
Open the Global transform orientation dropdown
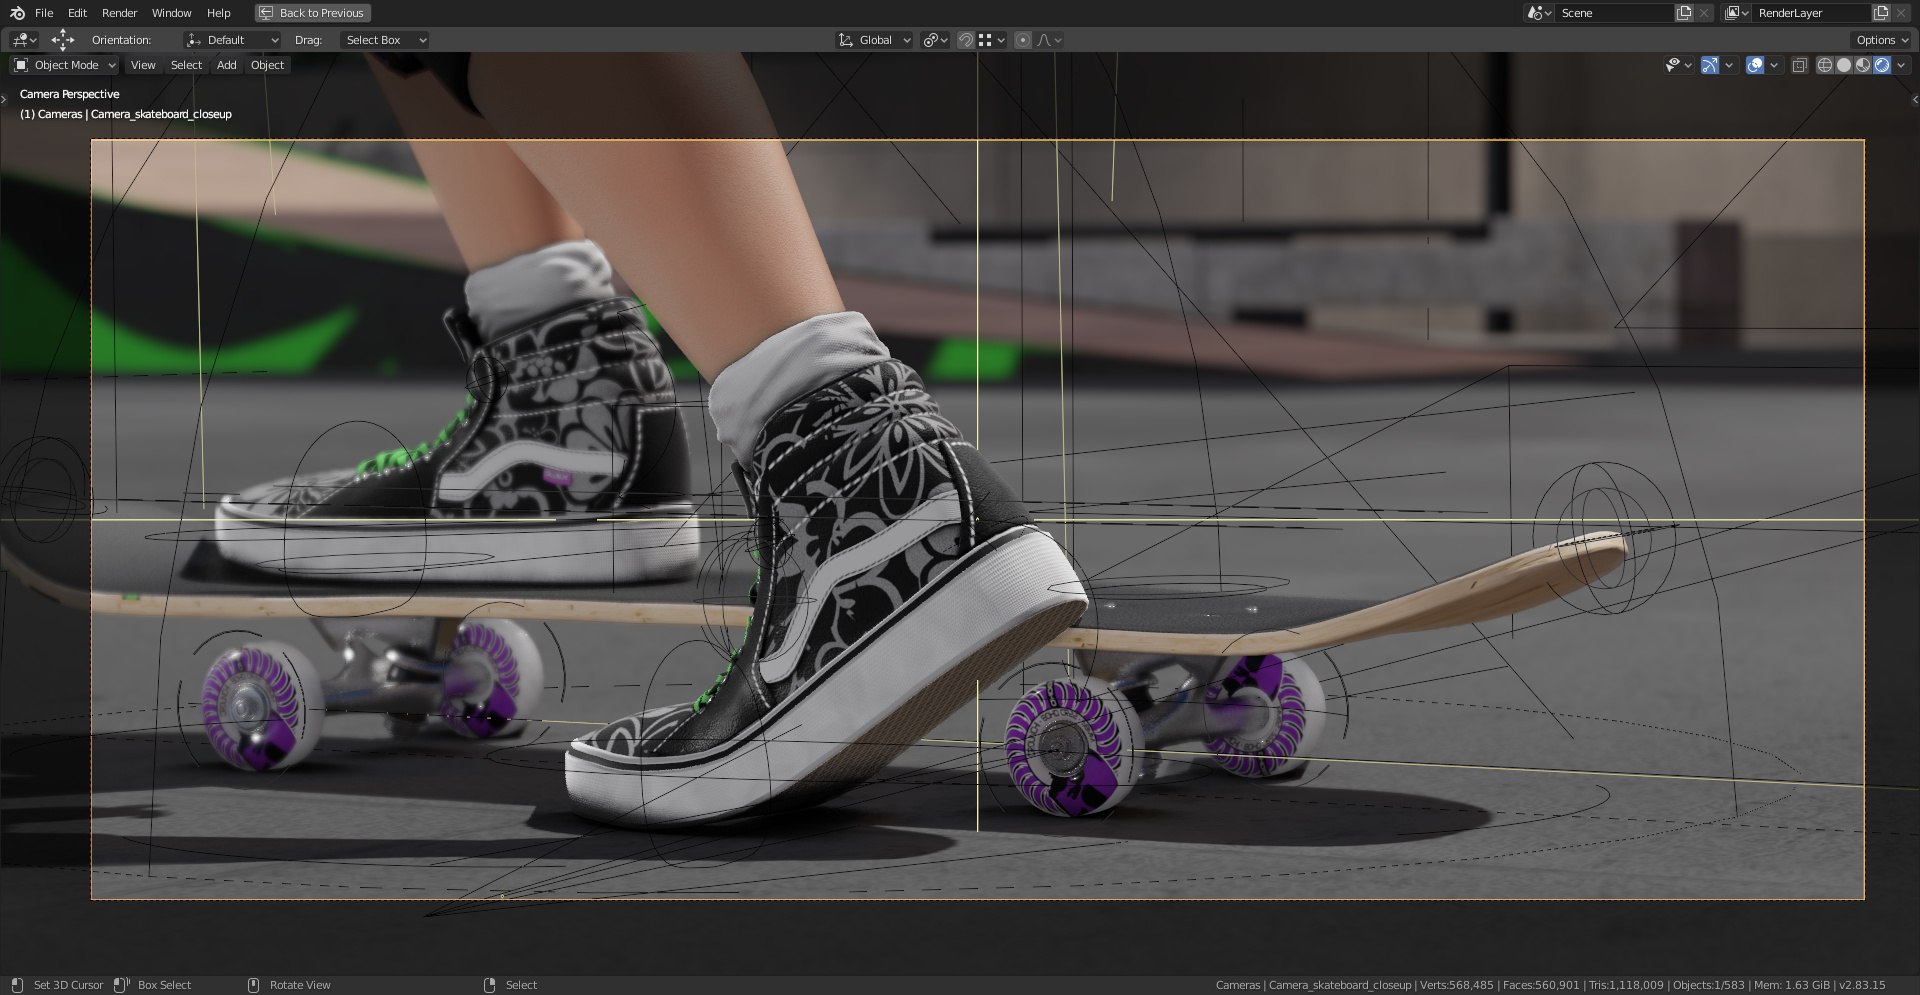(874, 40)
